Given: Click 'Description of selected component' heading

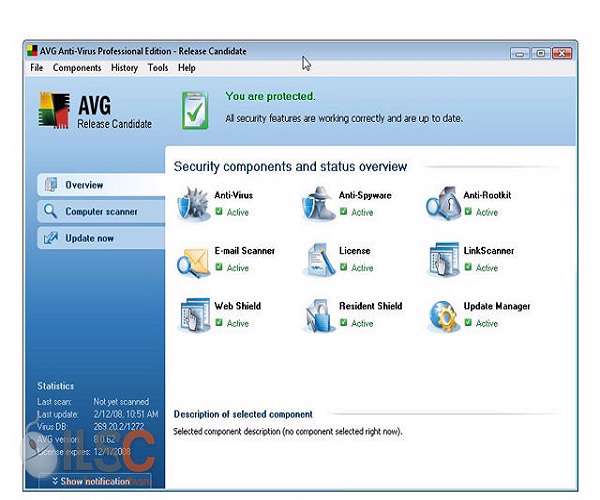Looking at the screenshot, I should [x=243, y=414].
